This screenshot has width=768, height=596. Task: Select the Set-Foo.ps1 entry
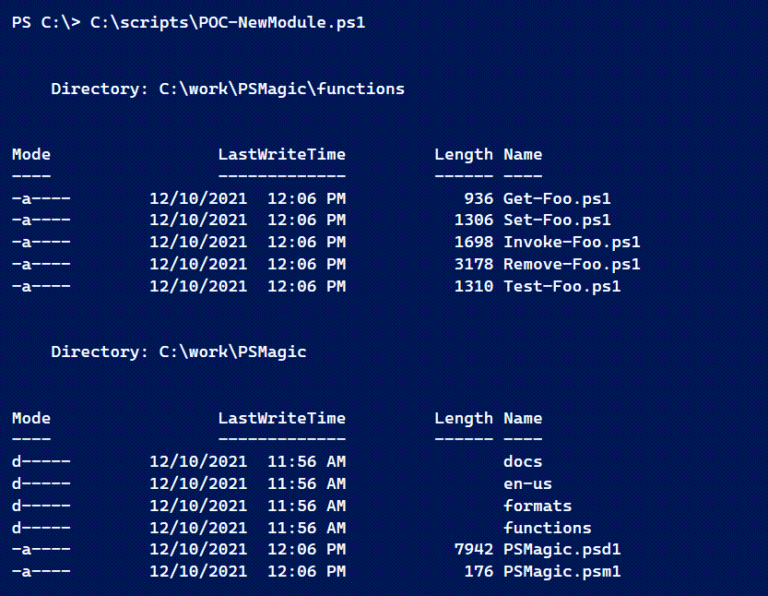coord(557,220)
